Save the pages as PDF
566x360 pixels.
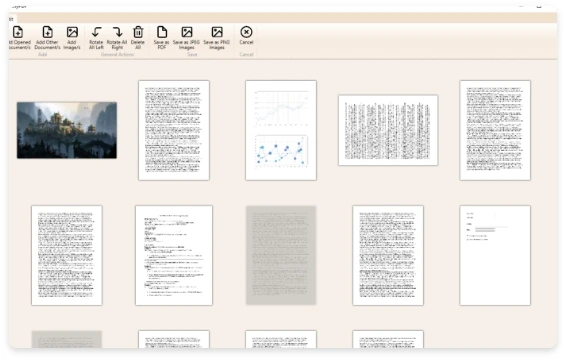(x=162, y=37)
